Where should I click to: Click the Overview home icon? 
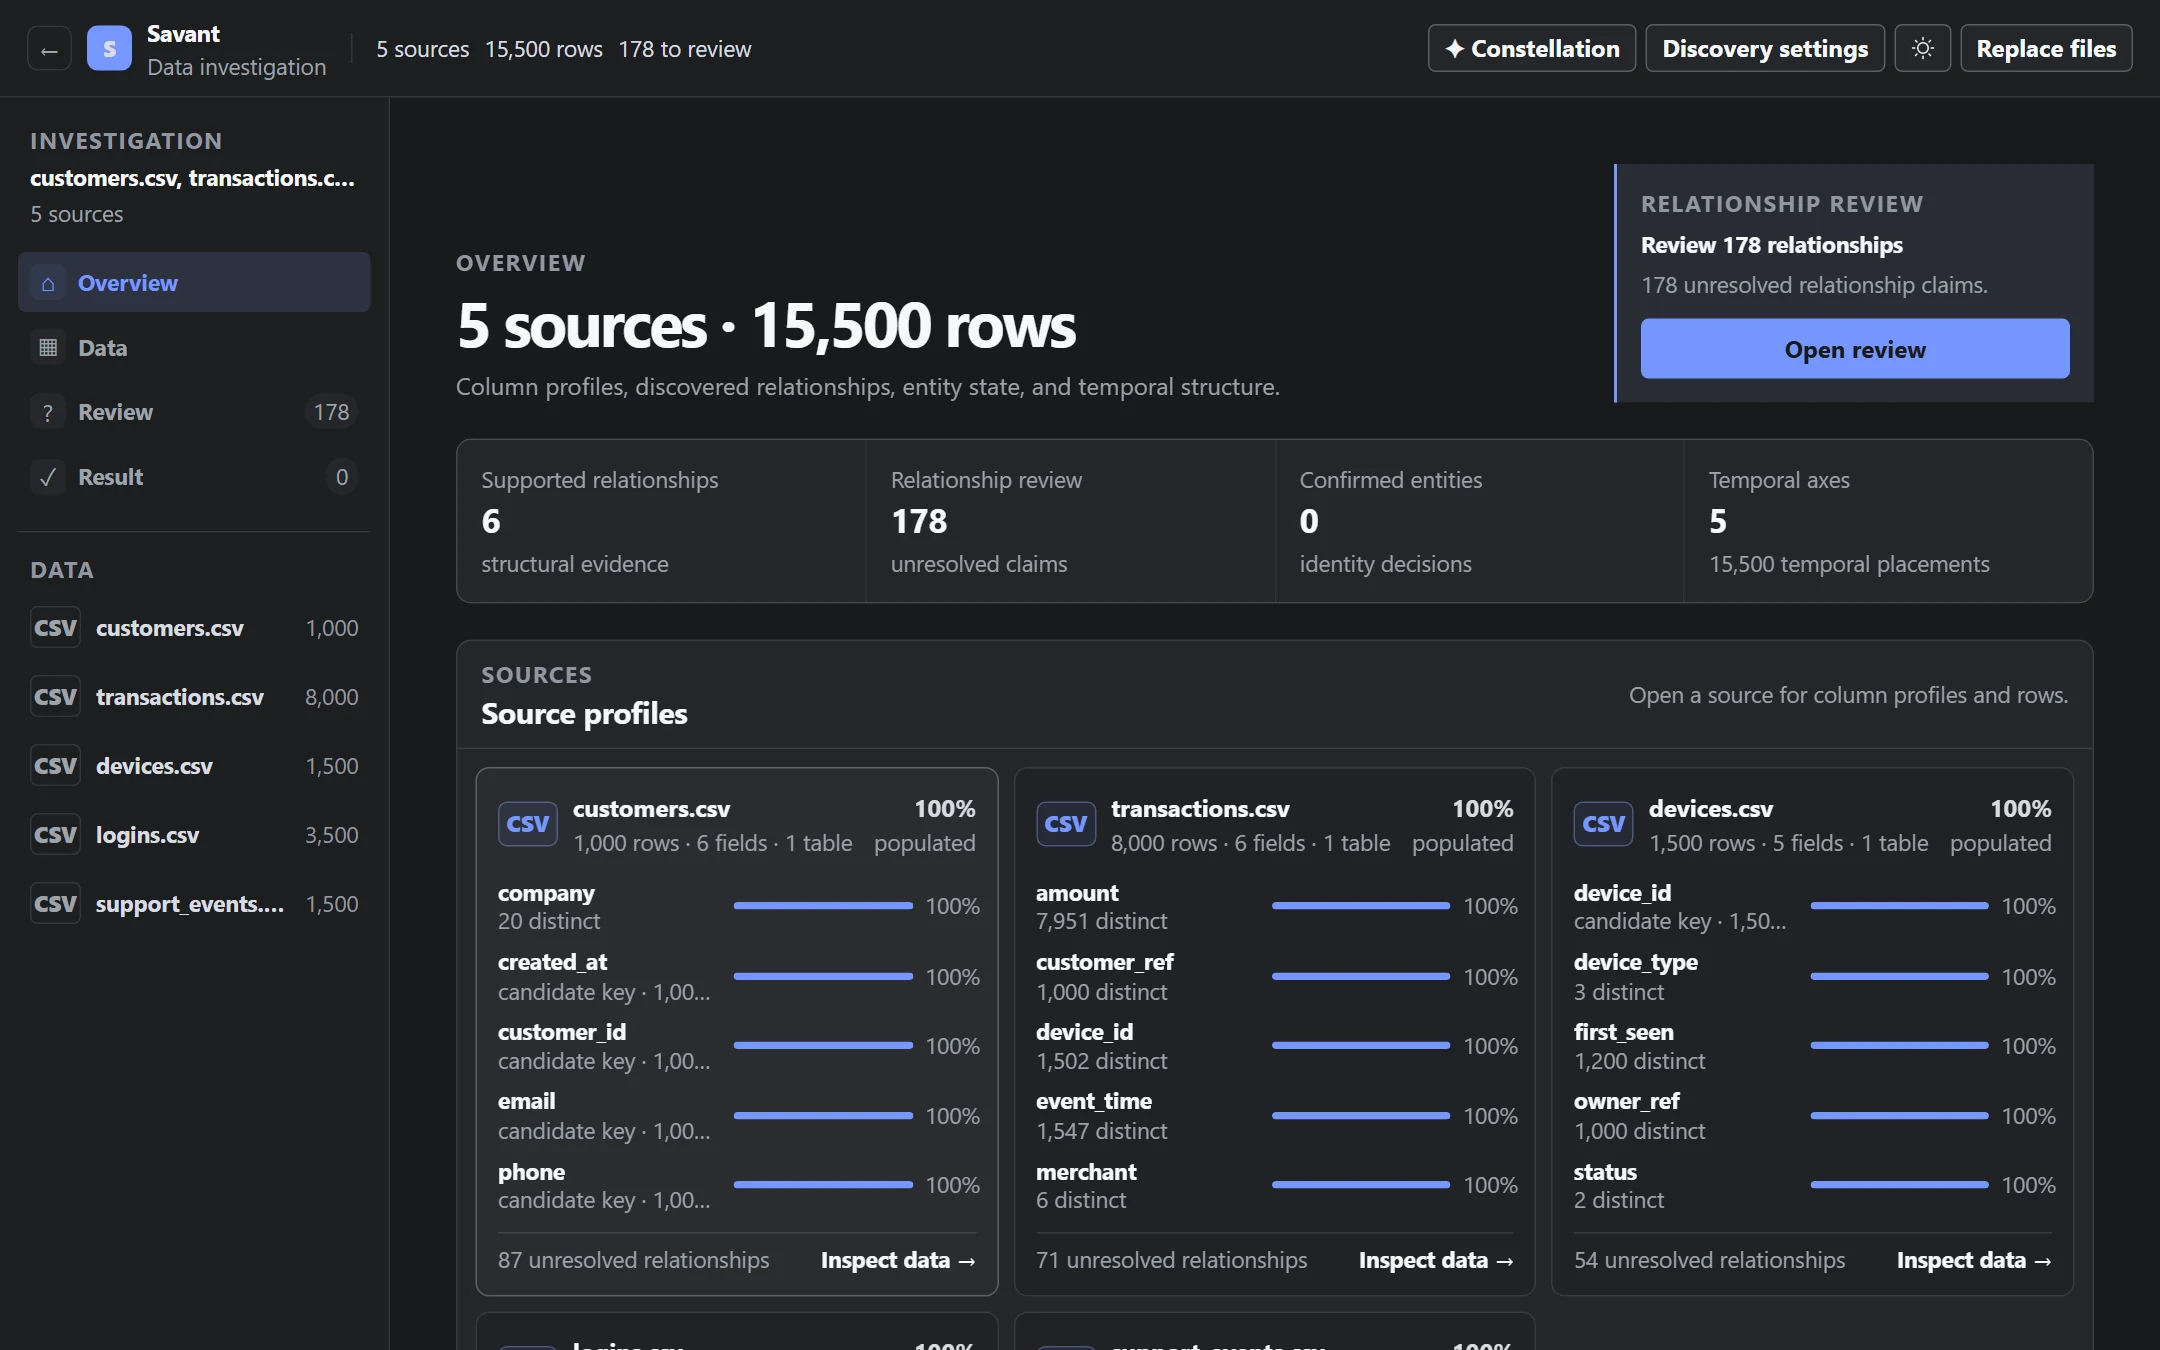click(48, 284)
